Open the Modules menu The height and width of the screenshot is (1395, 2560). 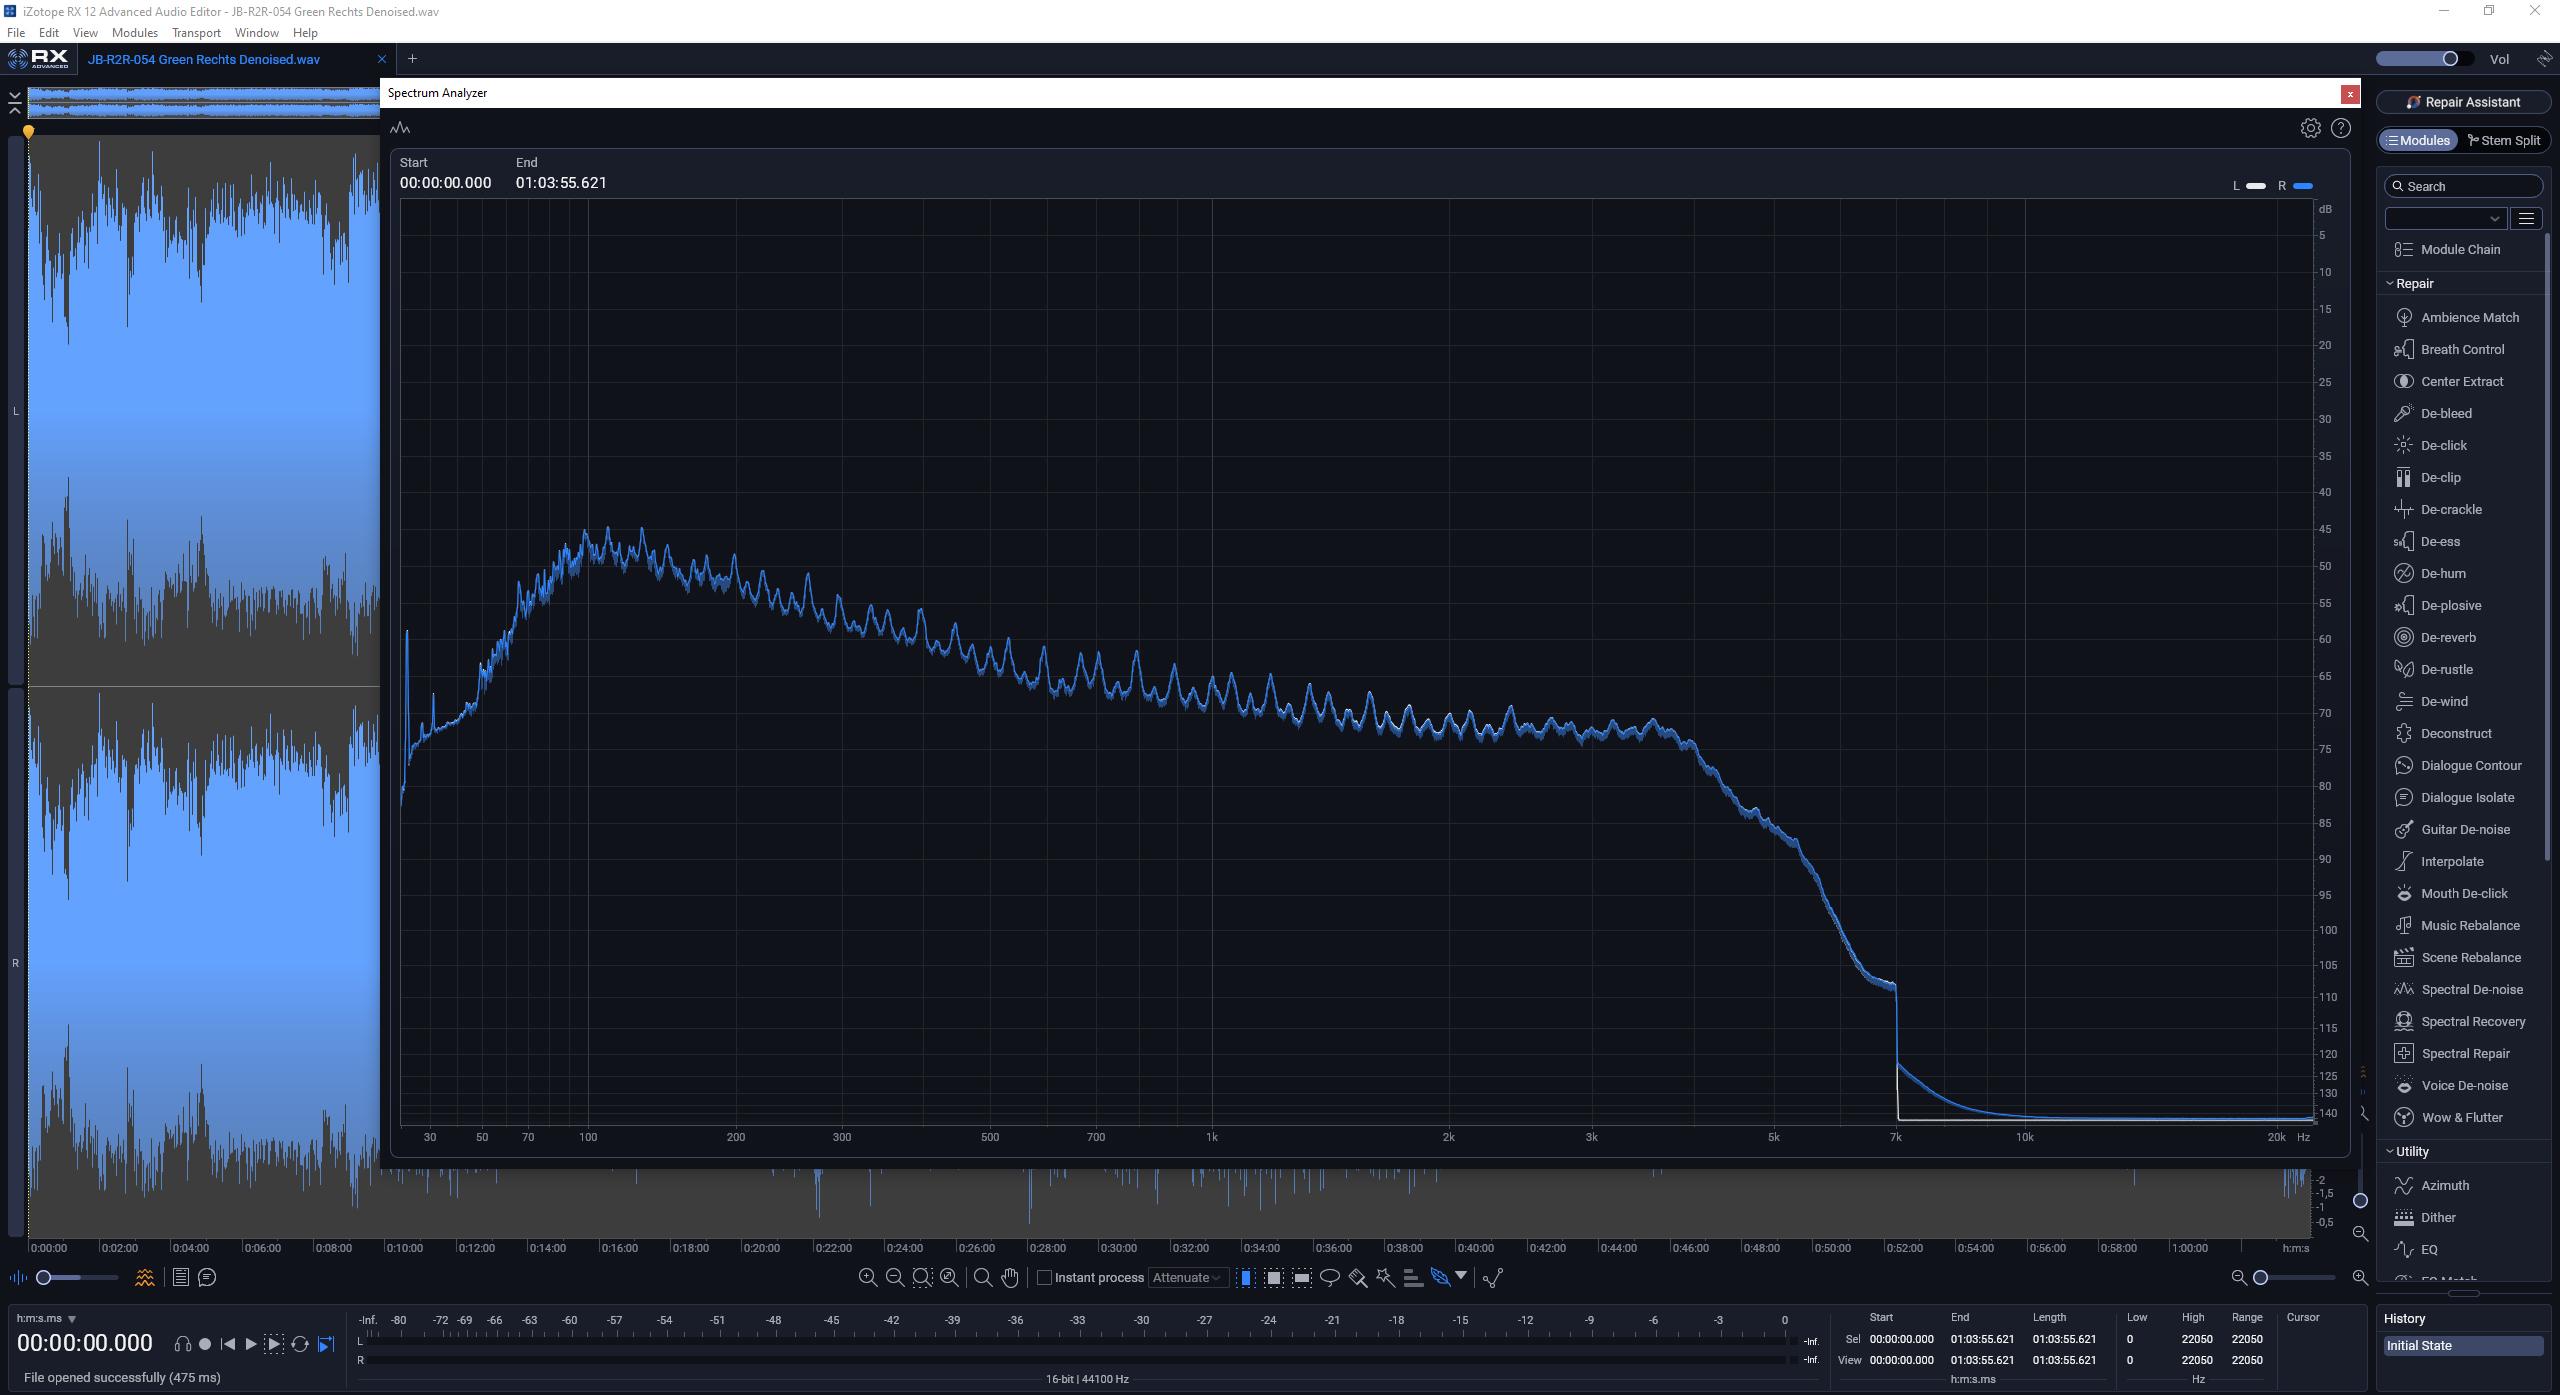tap(134, 33)
